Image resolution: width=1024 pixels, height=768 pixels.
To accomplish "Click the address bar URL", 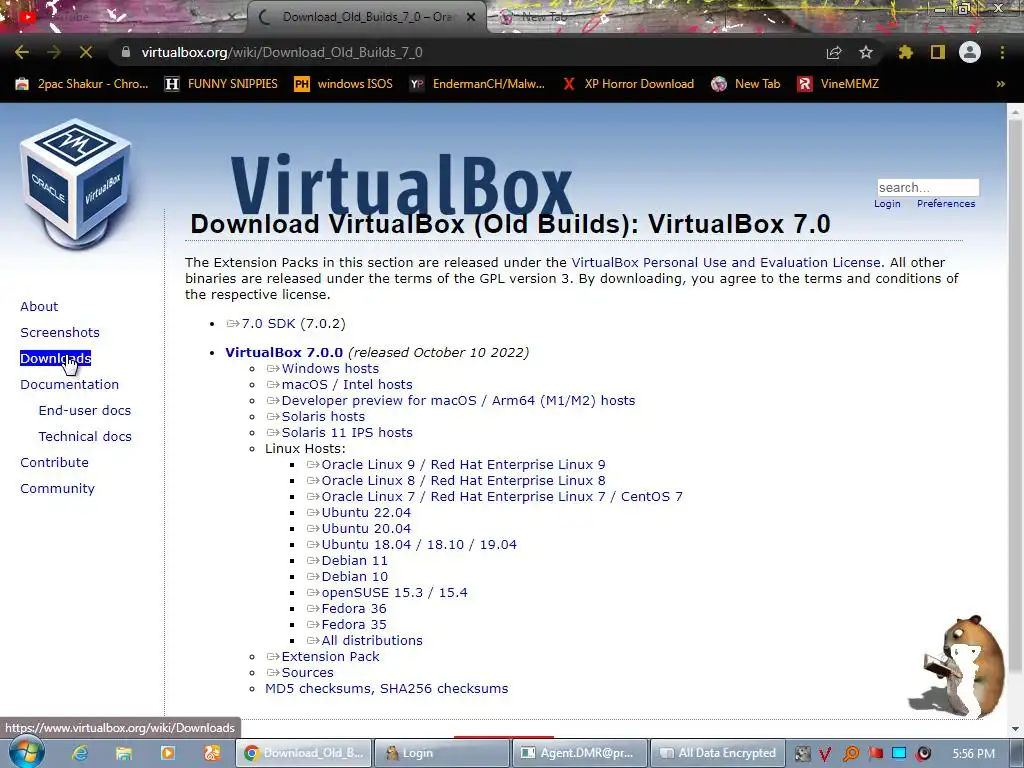I will pyautogui.click(x=282, y=52).
